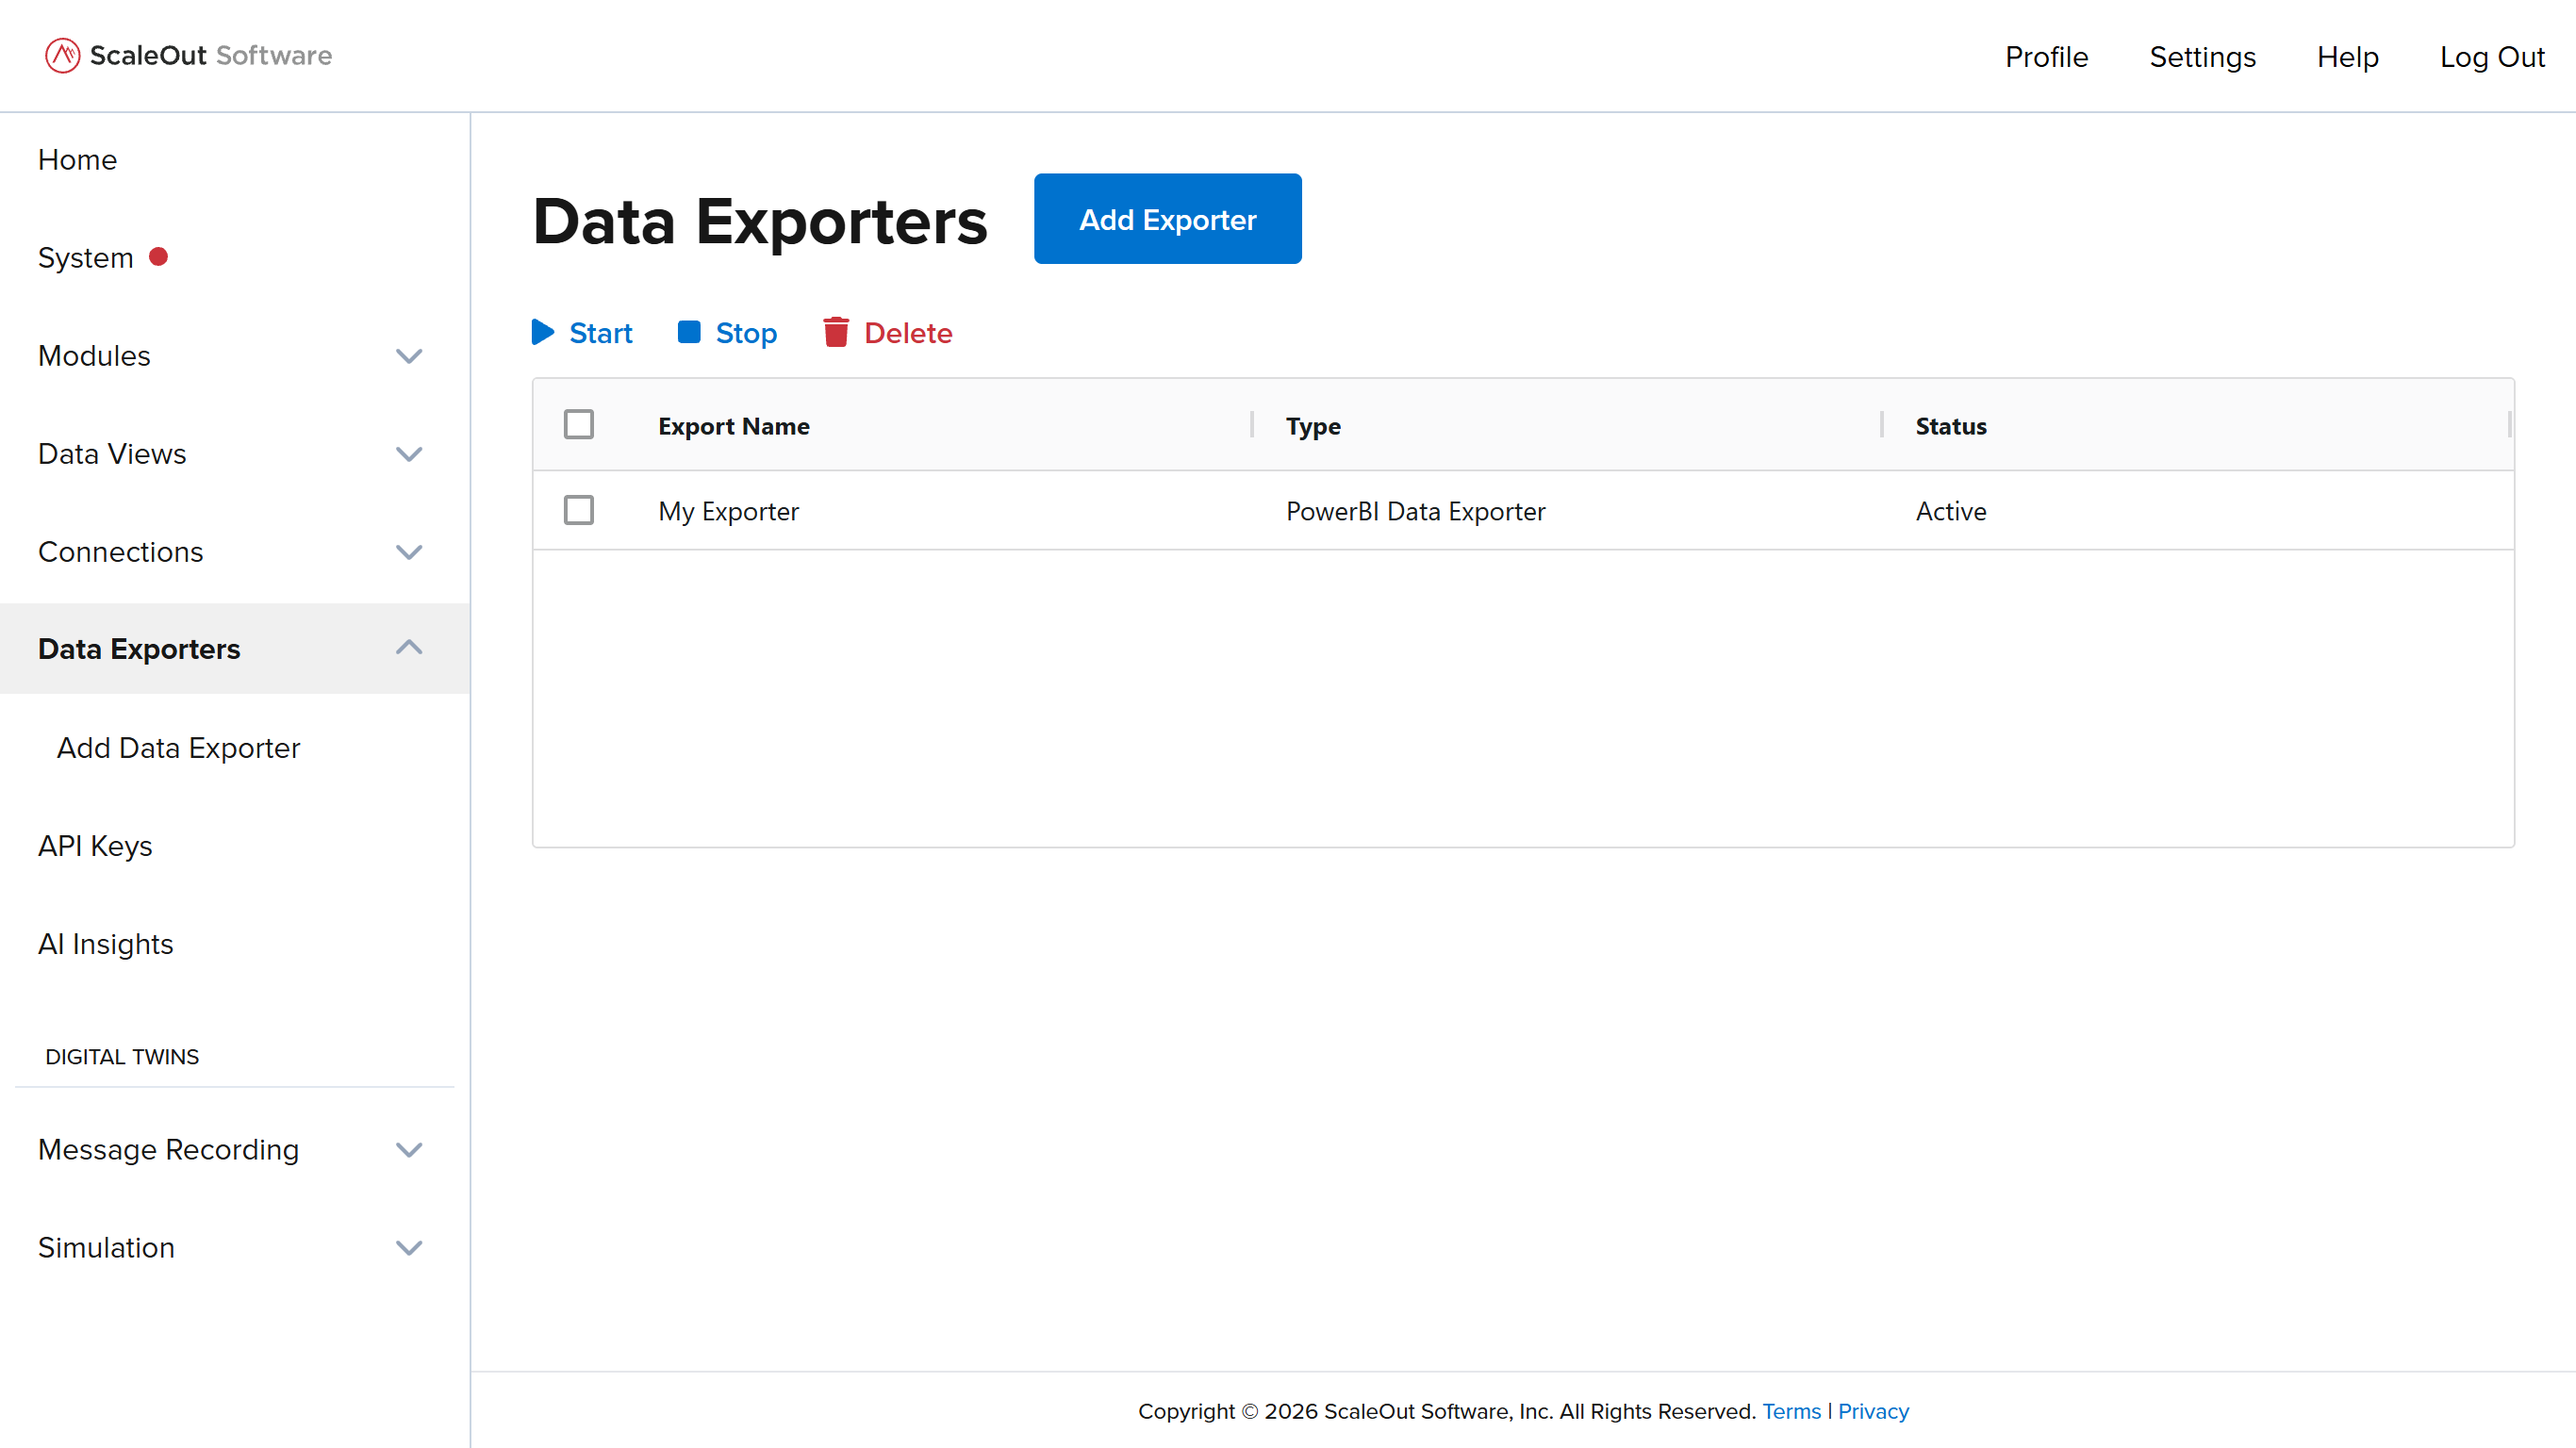The image size is (2576, 1448).
Task: Collapse the Data Exporters chevron
Action: point(409,647)
